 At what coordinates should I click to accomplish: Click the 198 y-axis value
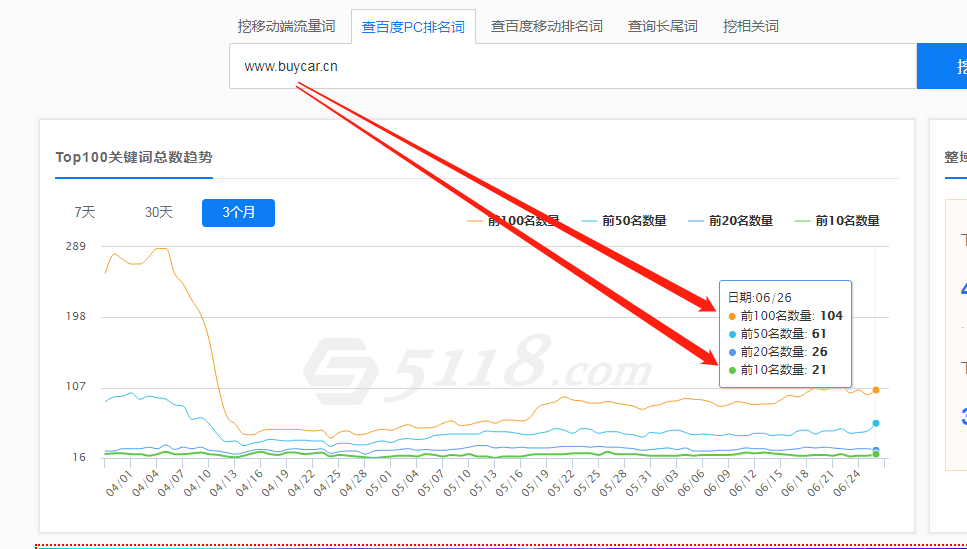tap(76, 316)
